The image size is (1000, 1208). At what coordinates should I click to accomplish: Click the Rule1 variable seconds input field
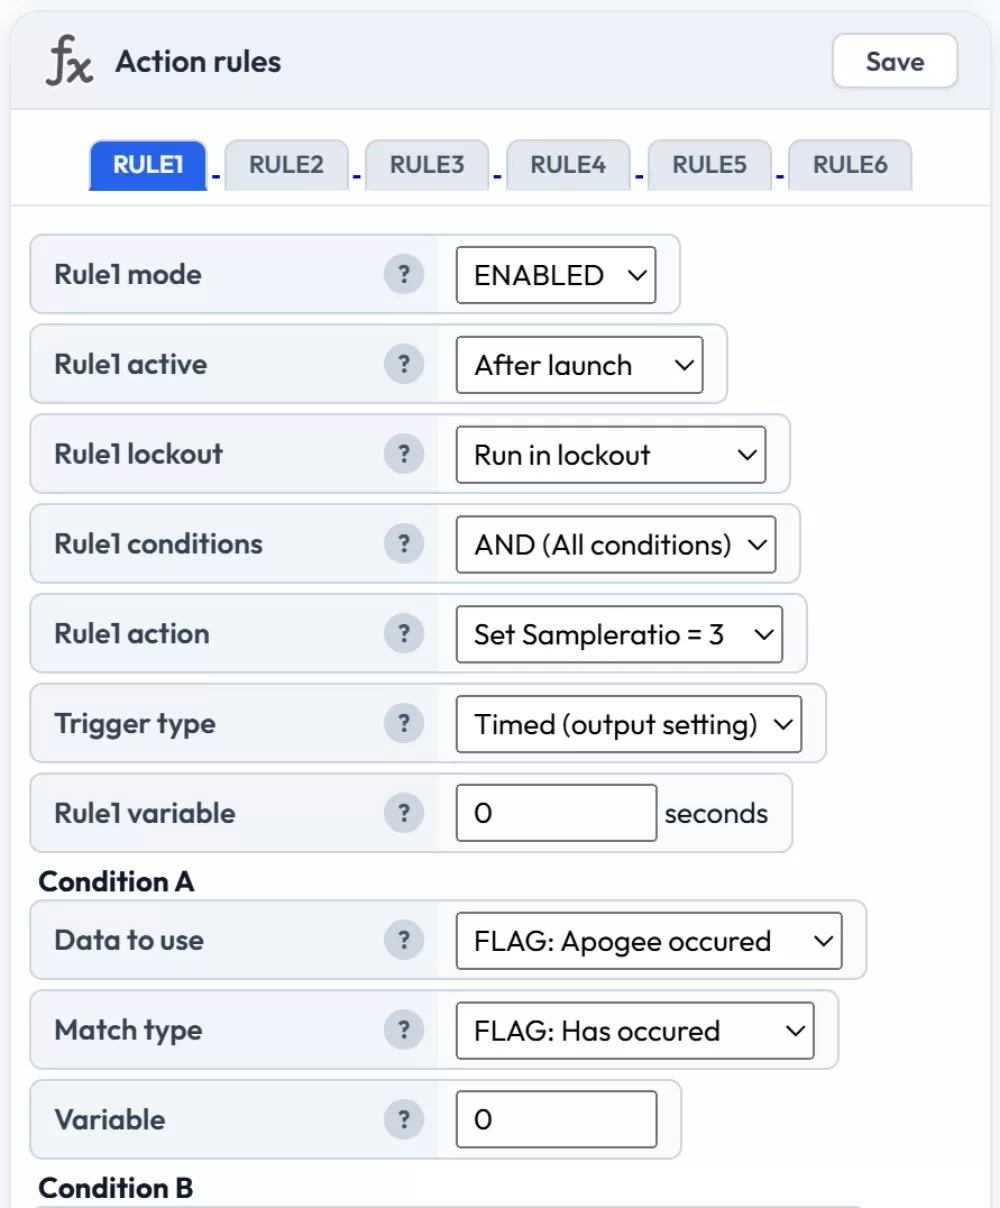click(x=556, y=813)
